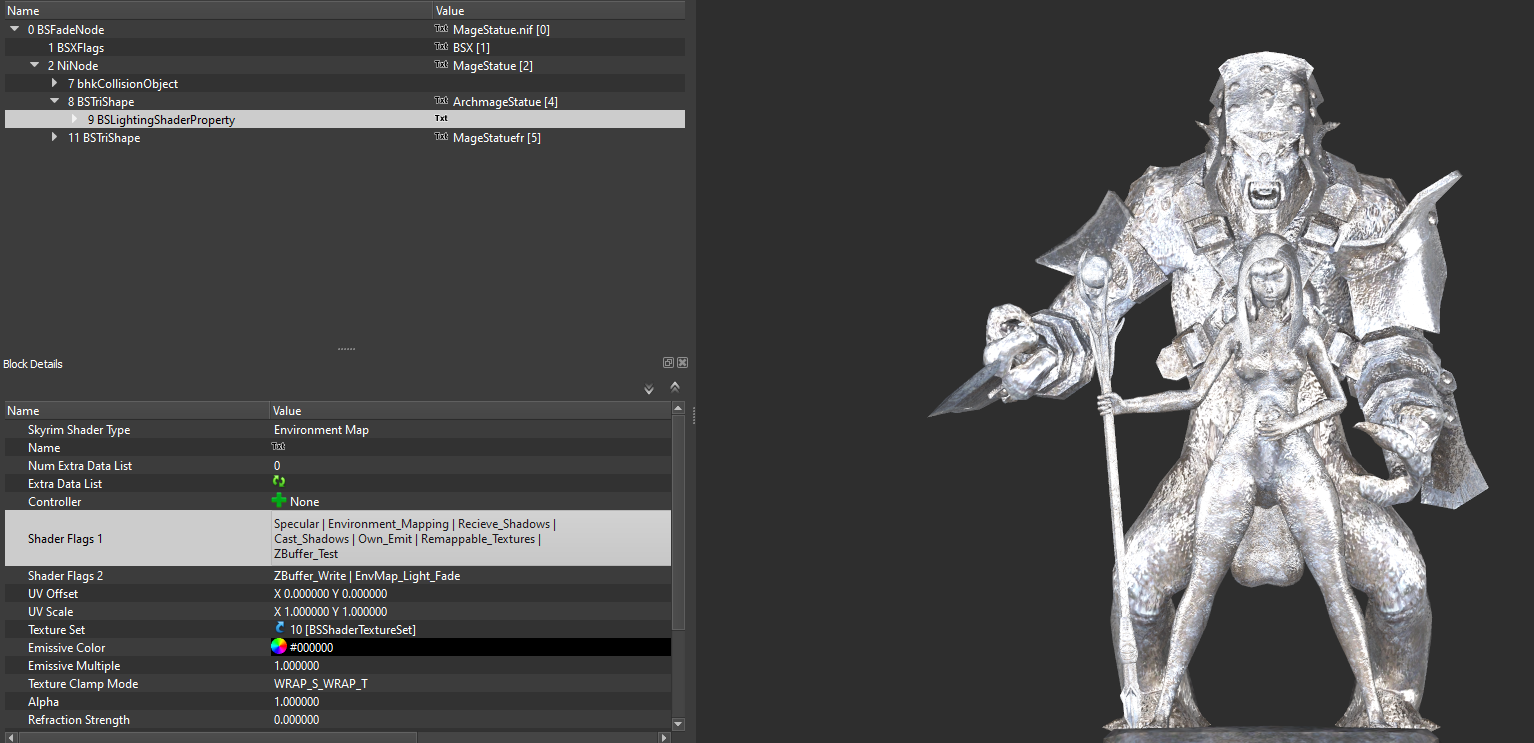
Task: Click the Txt icon beside MageStatue [2]
Action: [440, 66]
